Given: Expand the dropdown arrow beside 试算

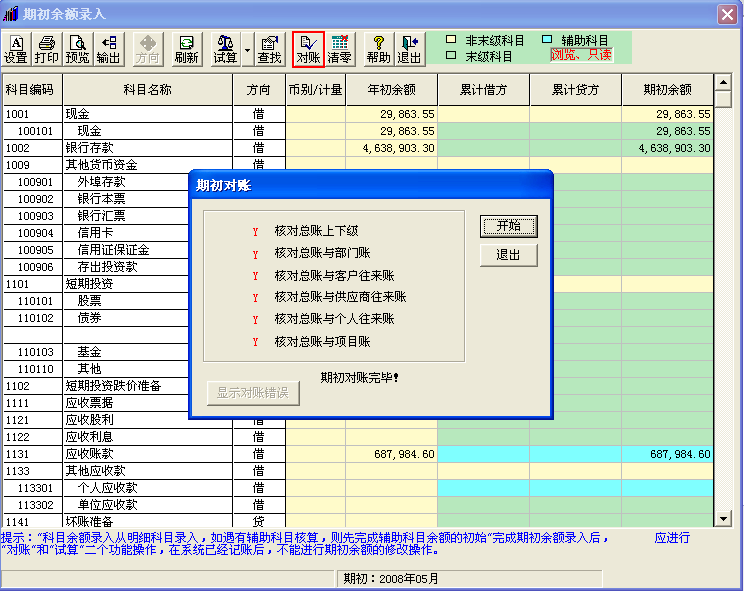Looking at the screenshot, I should point(247,49).
